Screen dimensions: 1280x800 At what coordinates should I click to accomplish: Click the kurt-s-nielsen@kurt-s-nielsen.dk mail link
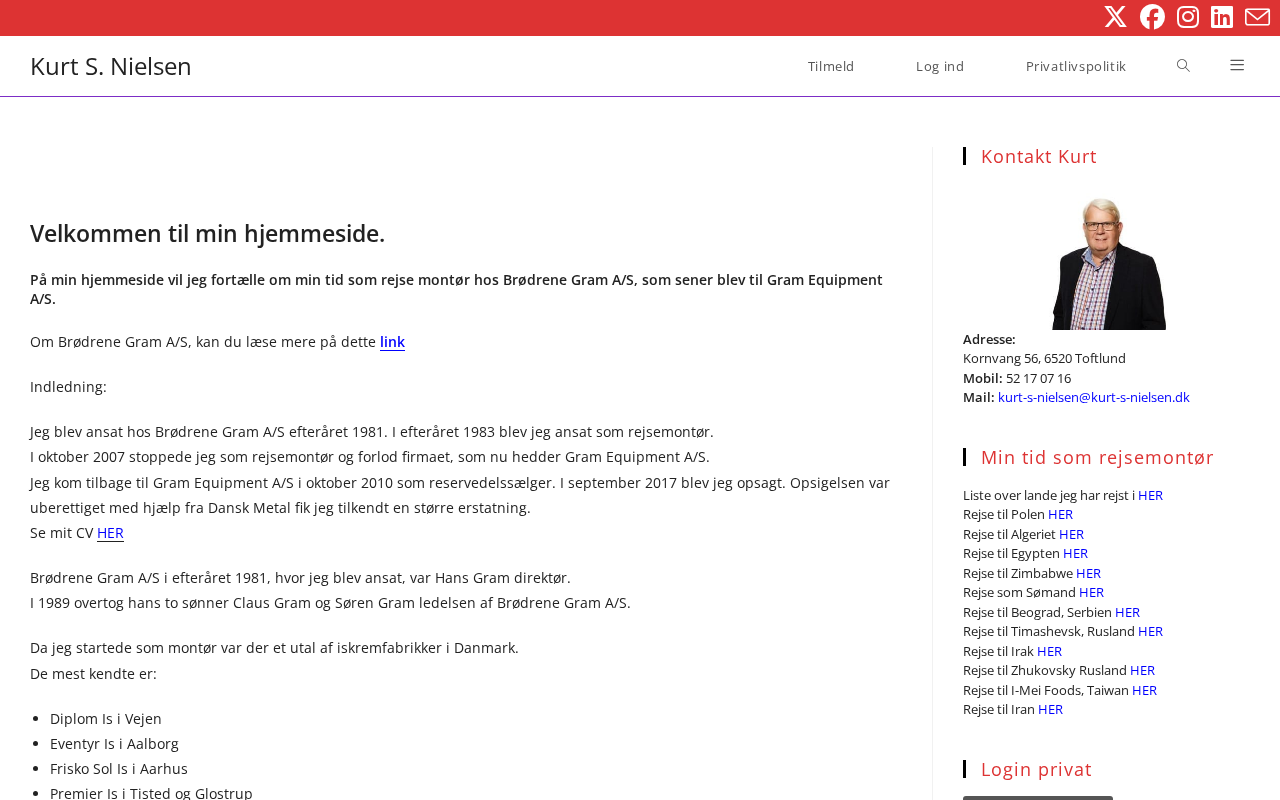coord(1094,397)
